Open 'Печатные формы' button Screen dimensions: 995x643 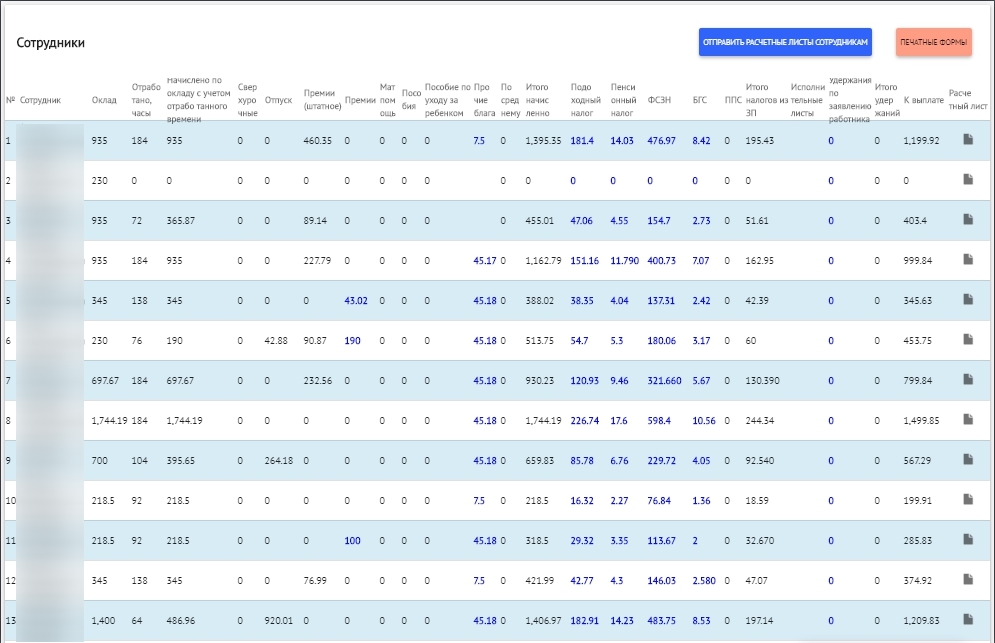point(933,42)
